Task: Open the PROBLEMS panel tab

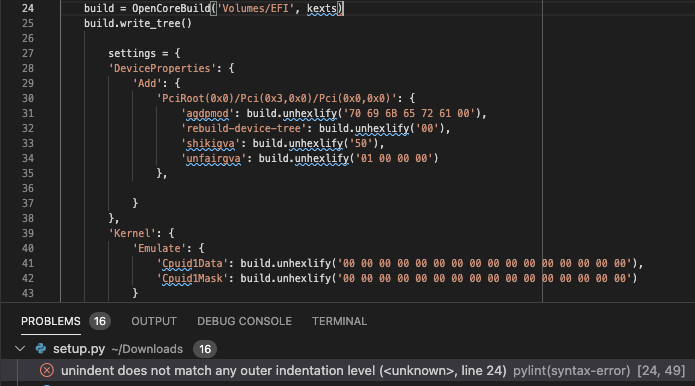Action: click(51, 321)
